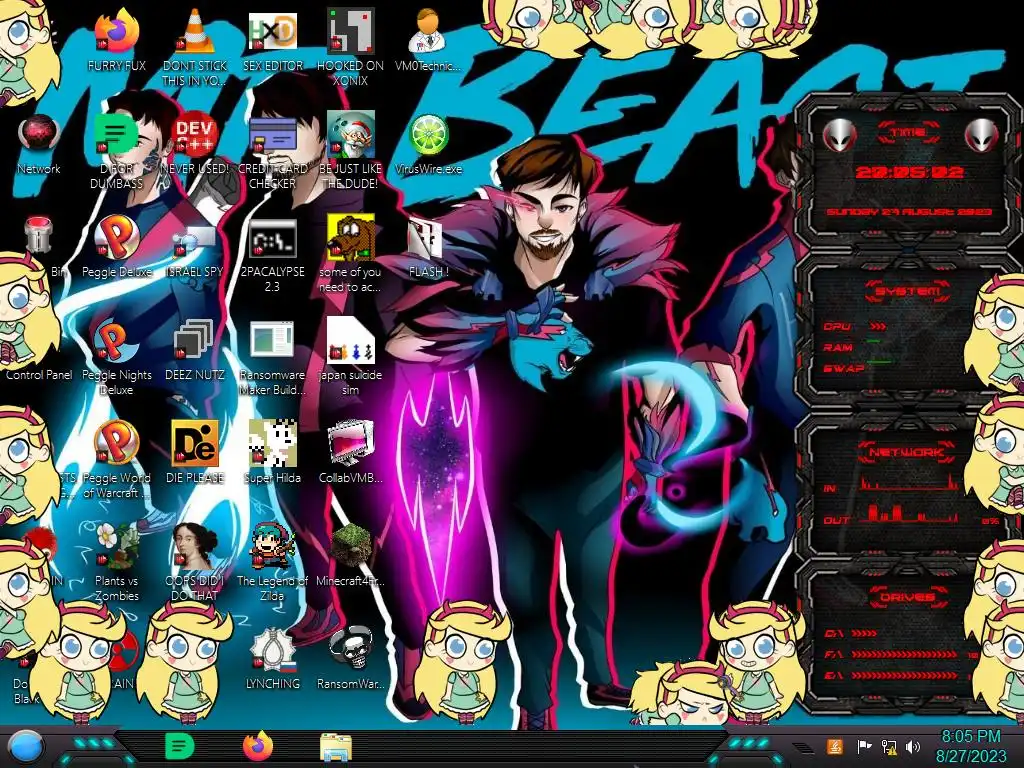Open the Network desktop icon

pyautogui.click(x=39, y=135)
